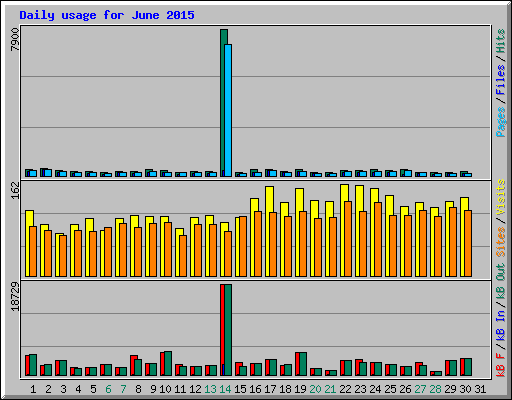The width and height of the screenshot is (512, 400).
Task: Click the green kB Out bar for day 30
Action: tap(468, 367)
